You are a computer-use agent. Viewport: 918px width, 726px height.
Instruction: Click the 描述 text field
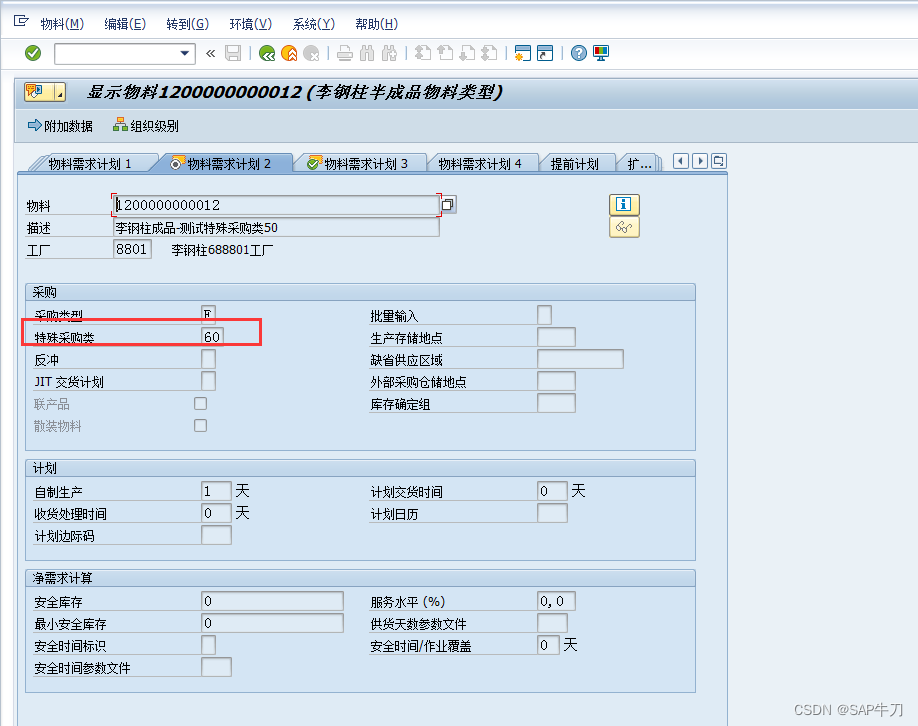pyautogui.click(x=276, y=228)
